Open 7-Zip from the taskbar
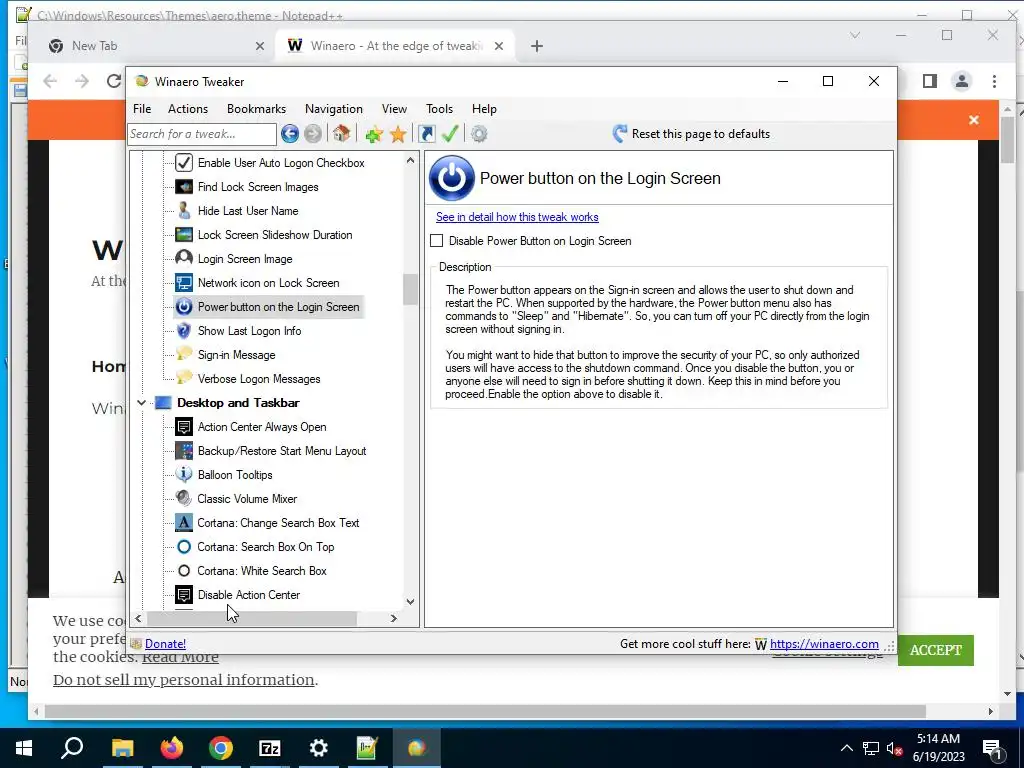 tap(270, 748)
